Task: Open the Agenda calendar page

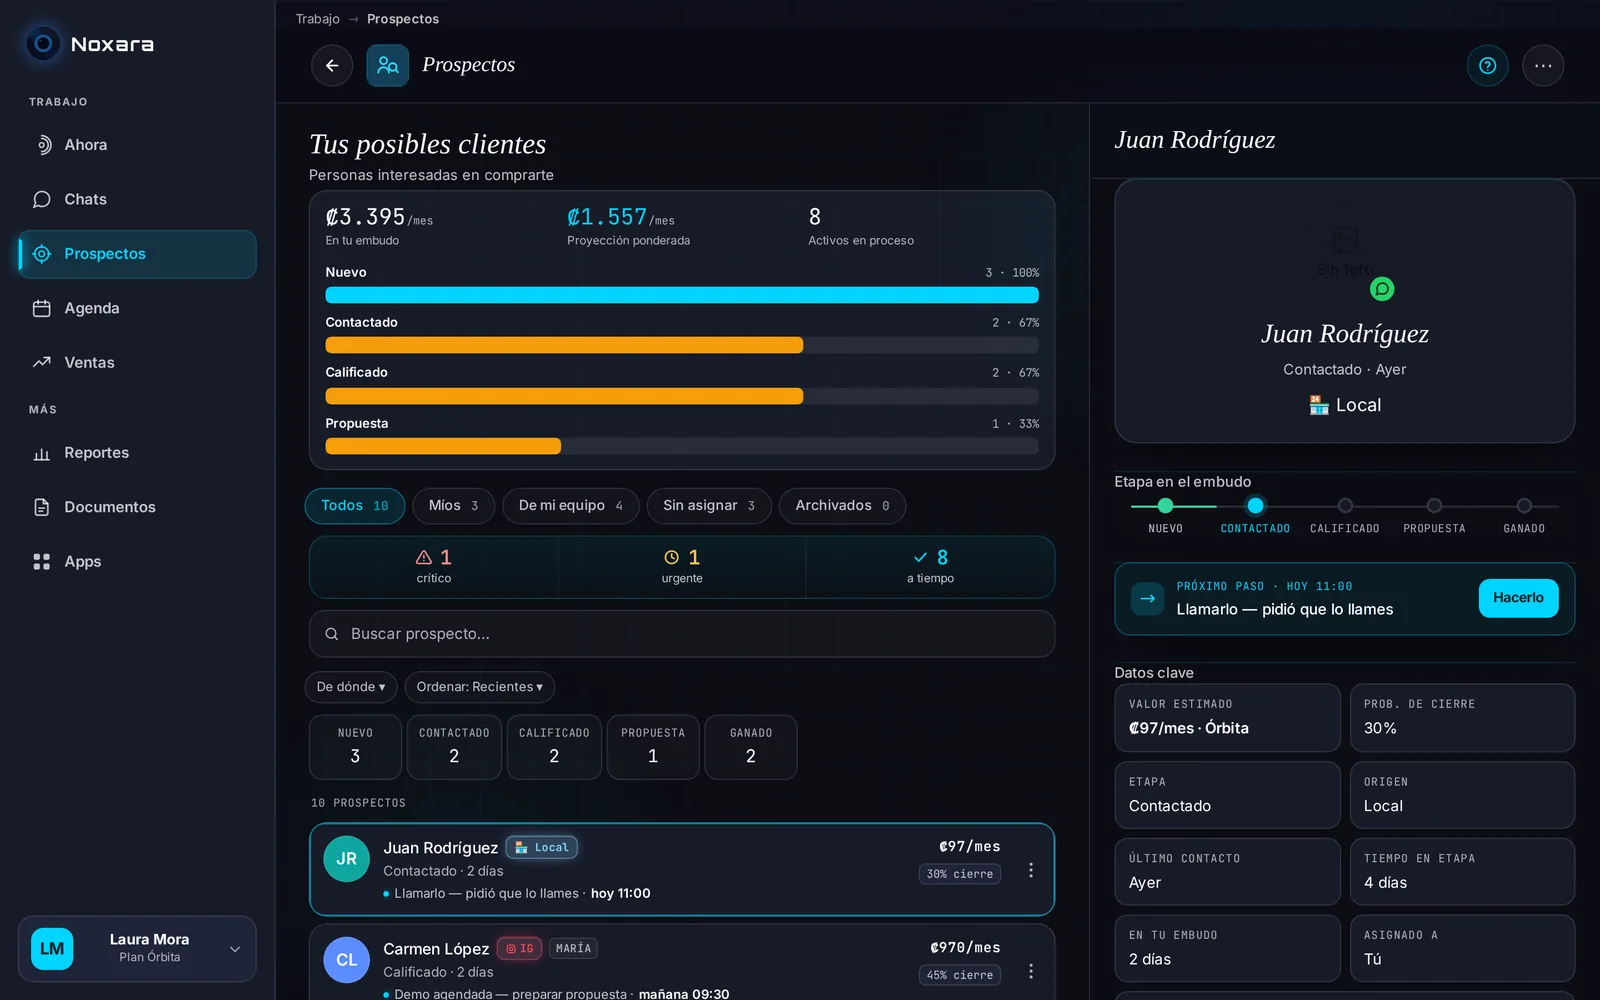Action: (137, 308)
